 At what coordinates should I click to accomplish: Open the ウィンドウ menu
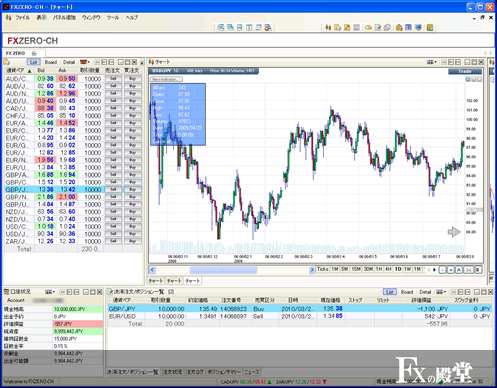[91, 17]
